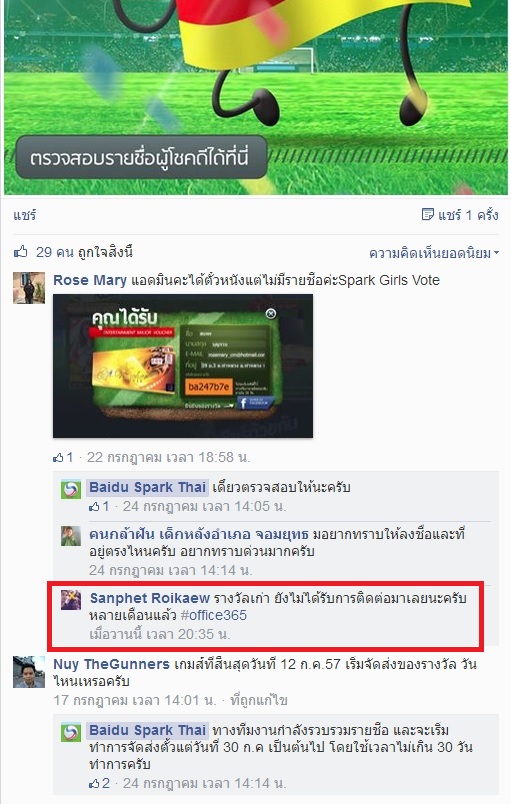This screenshot has height=804, width=511.
Task: Open Rose Mary's profile picture
Action: (29, 288)
